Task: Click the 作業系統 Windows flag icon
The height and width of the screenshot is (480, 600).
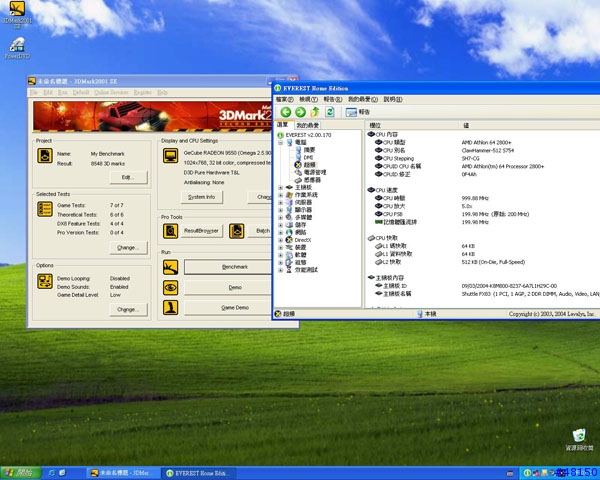Action: [x=289, y=195]
